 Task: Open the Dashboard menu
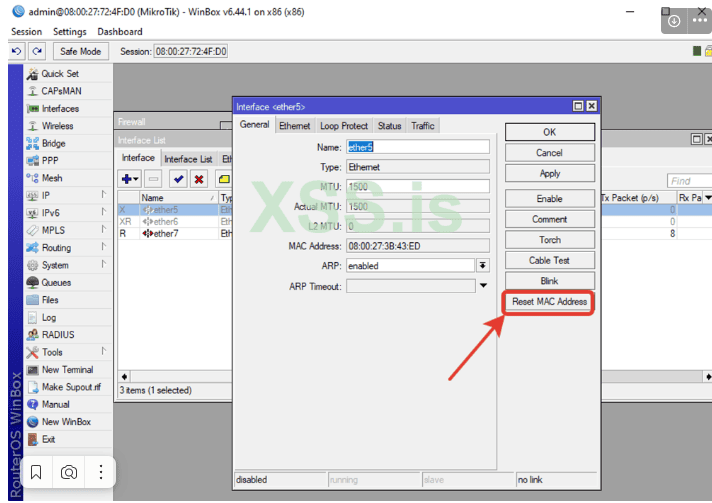pos(120,32)
